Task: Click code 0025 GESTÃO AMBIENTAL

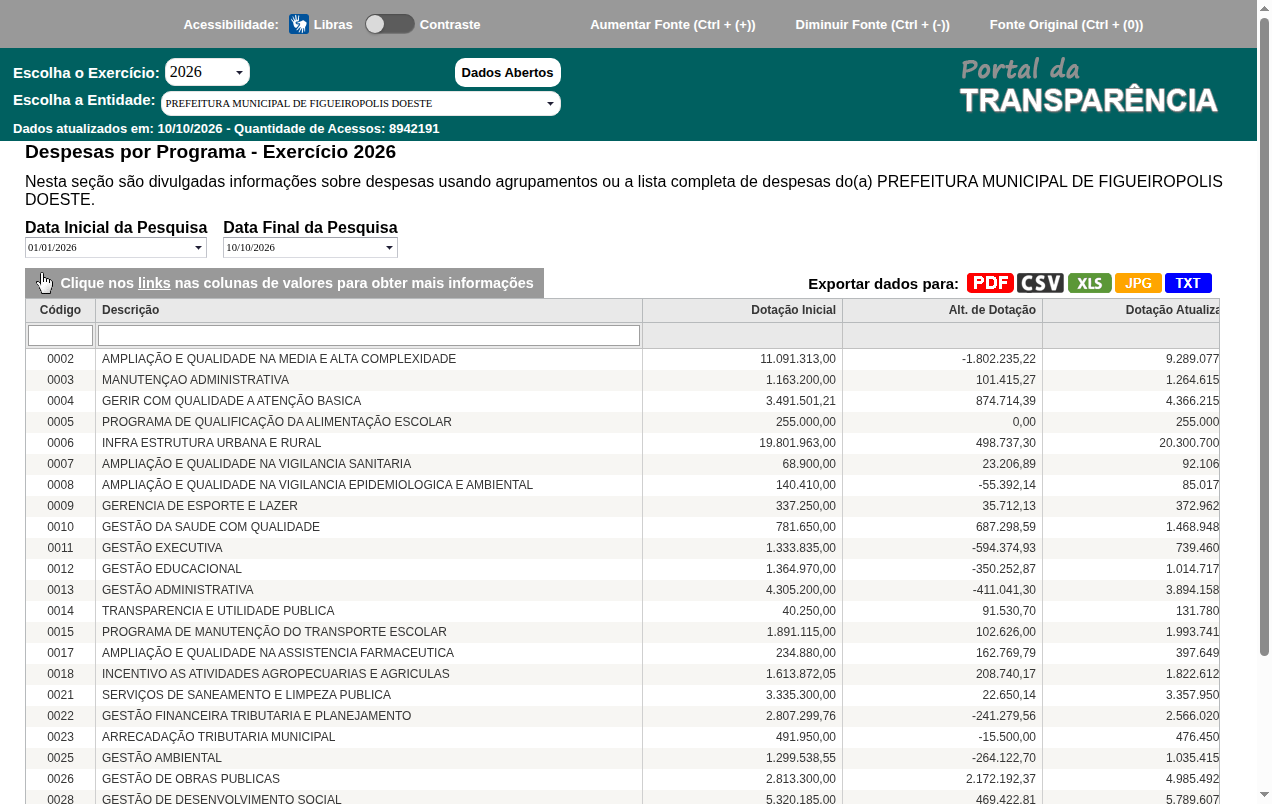Action: [60, 758]
